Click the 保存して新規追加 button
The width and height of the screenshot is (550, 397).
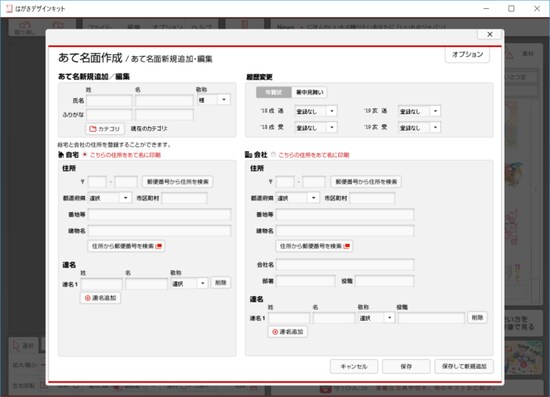pos(464,366)
